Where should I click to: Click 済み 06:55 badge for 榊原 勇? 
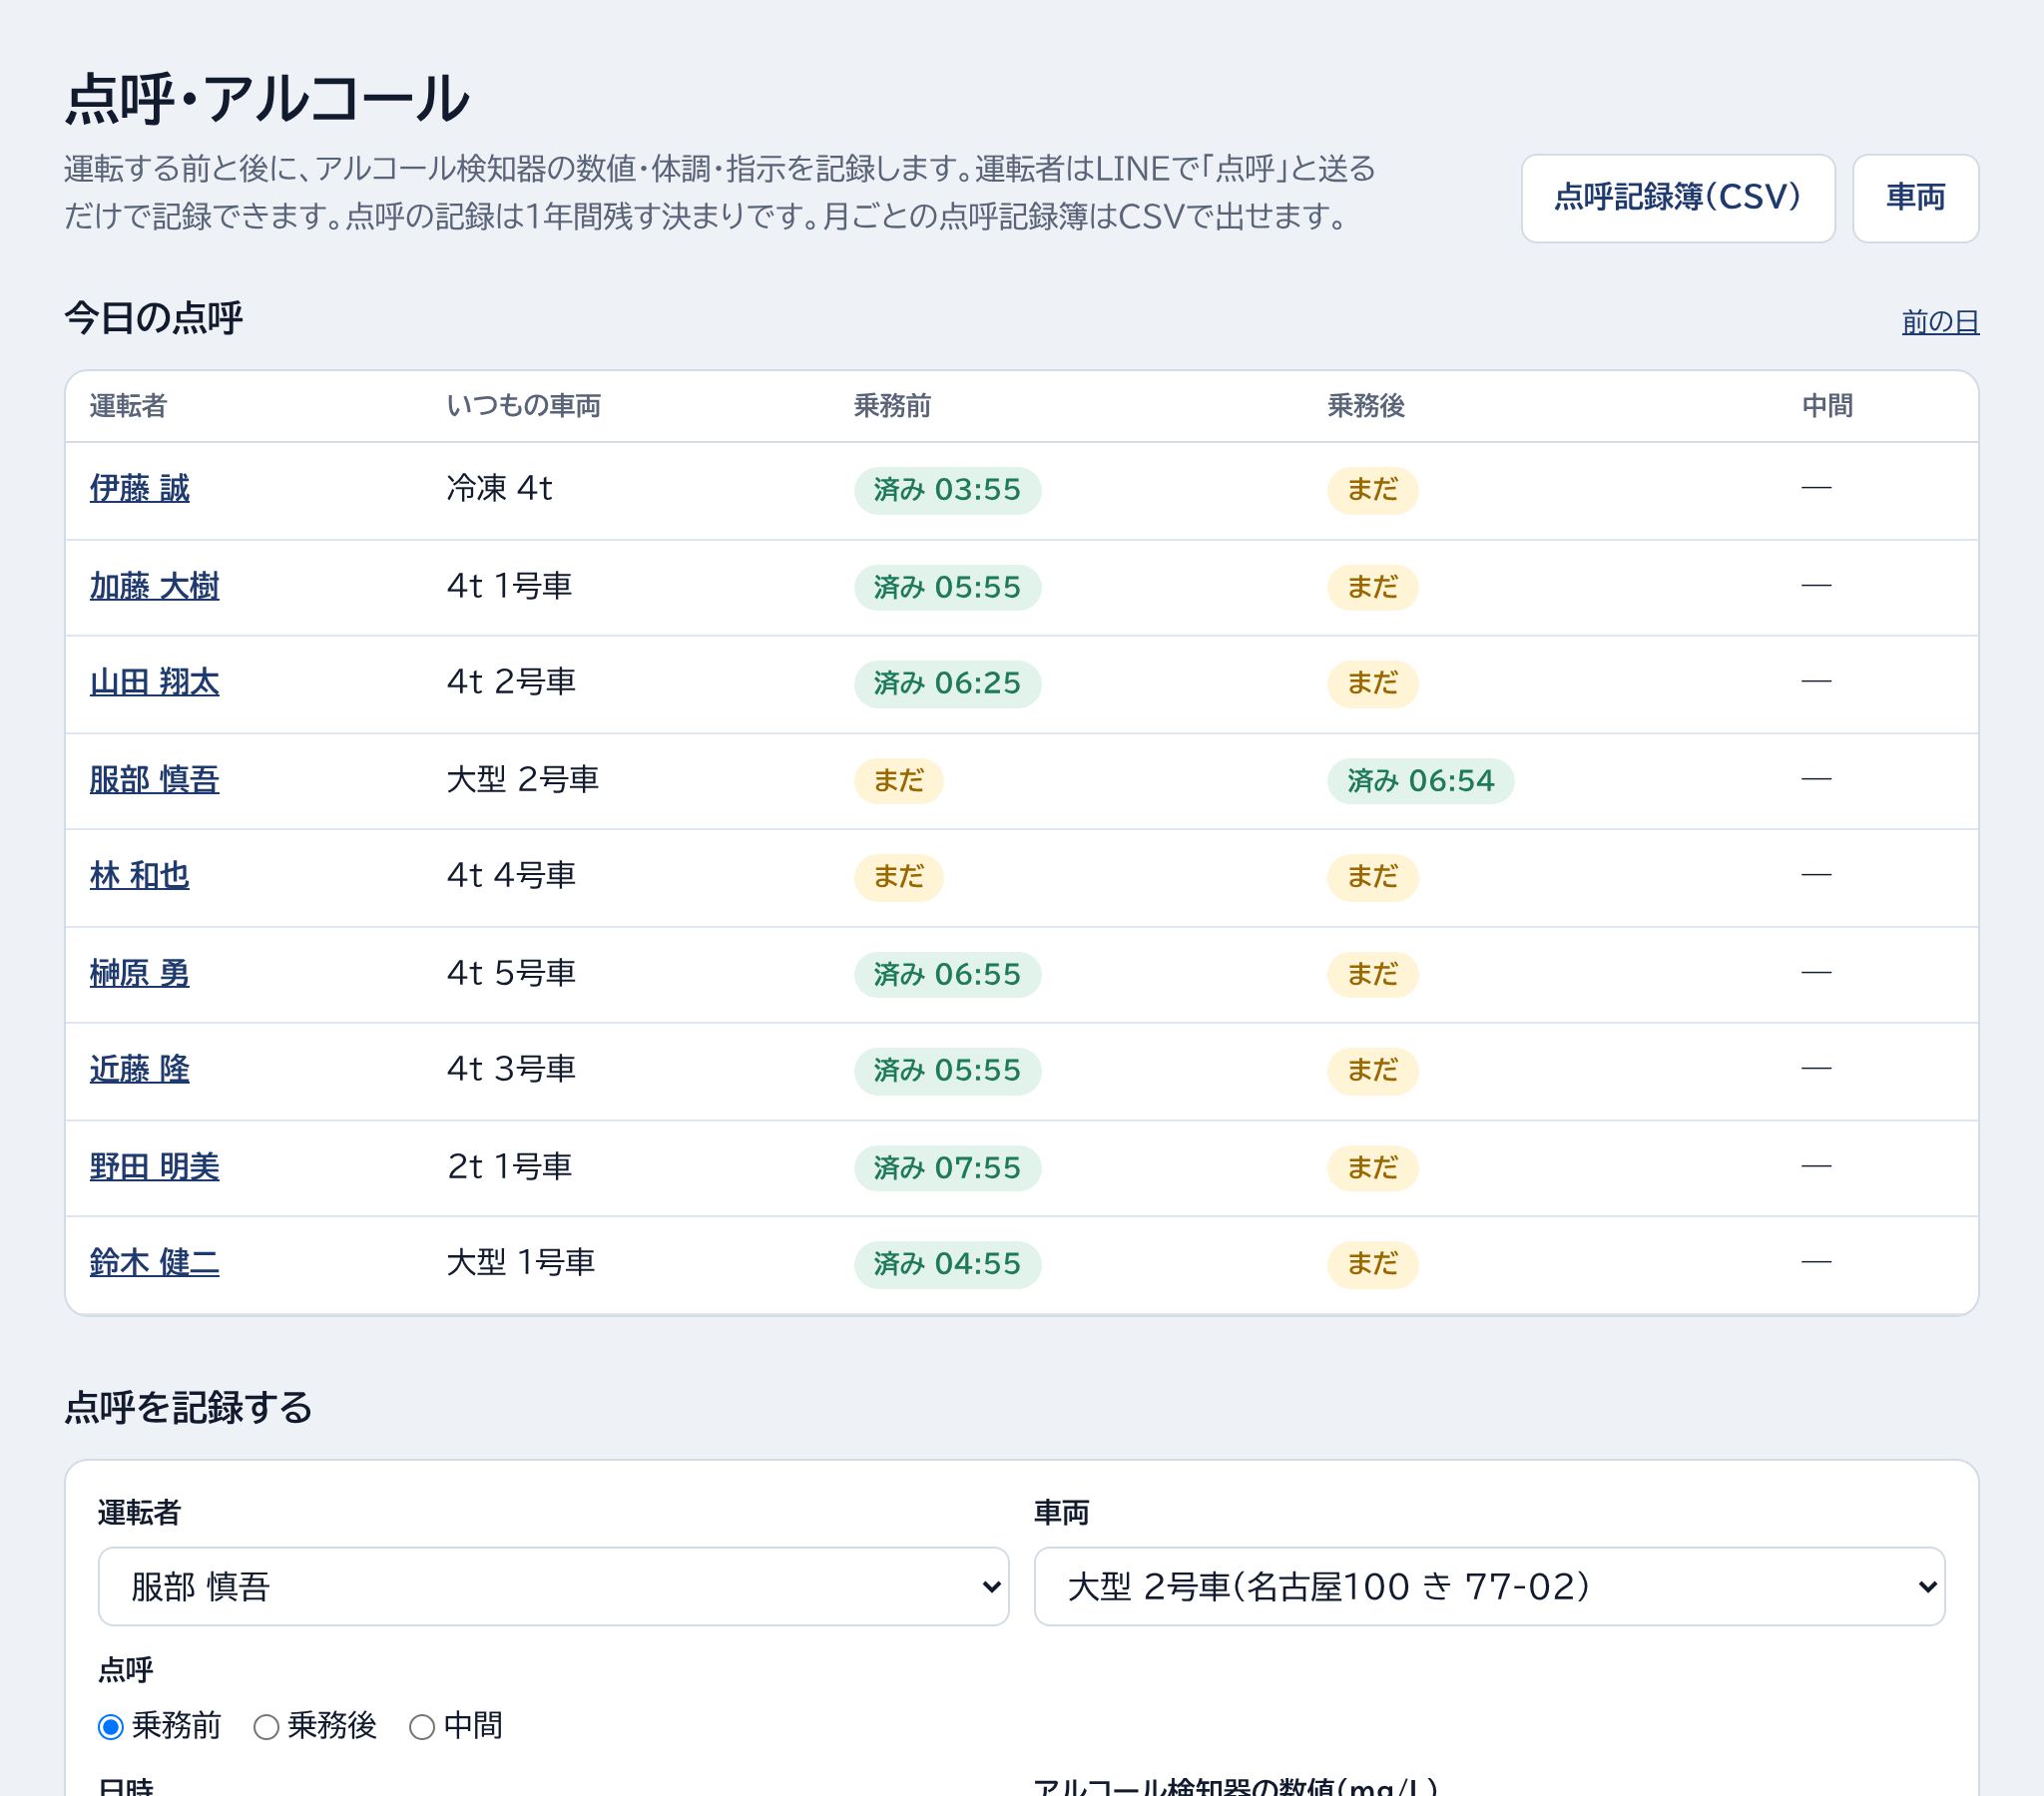tap(947, 975)
